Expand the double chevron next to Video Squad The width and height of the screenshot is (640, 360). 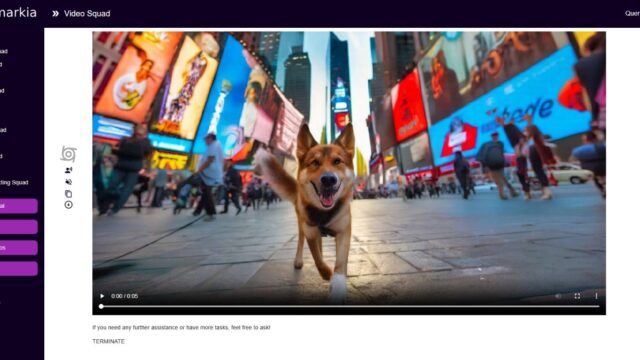pos(55,13)
